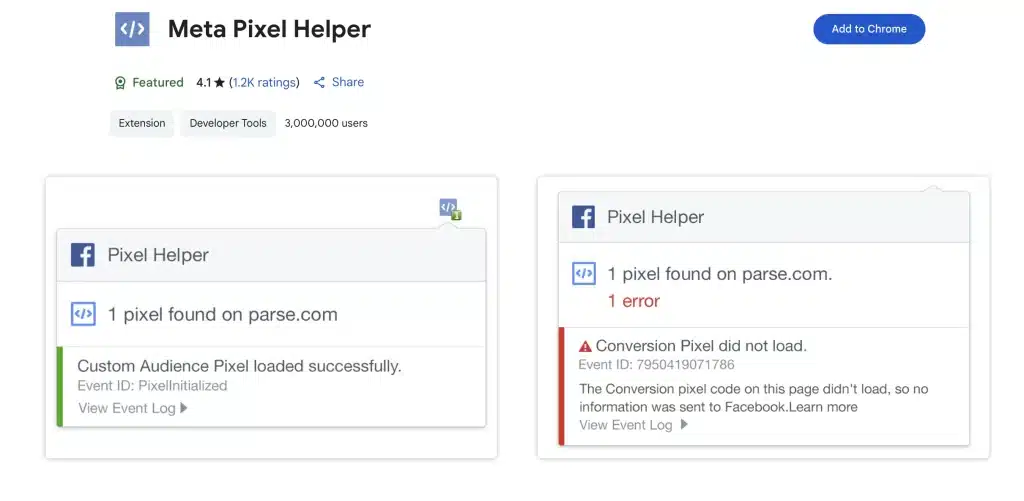The width and height of the screenshot is (1024, 501).
Task: Click the Pixel Helper toolbar extension icon
Action: point(449,208)
